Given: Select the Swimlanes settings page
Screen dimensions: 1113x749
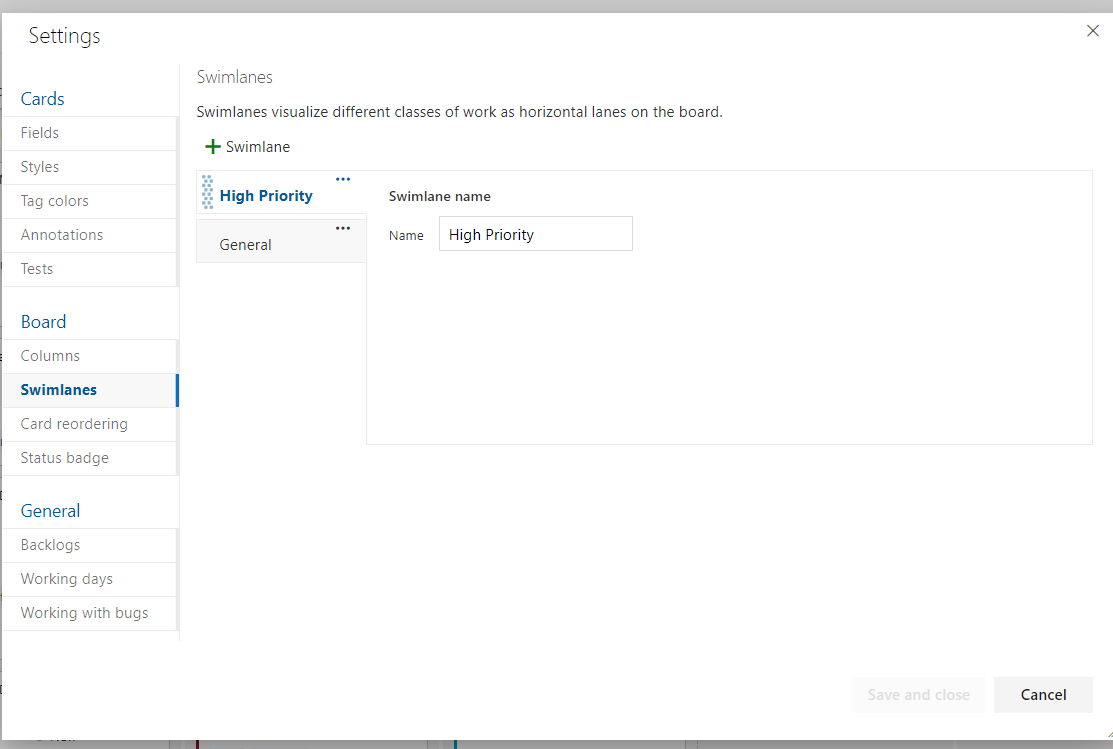Looking at the screenshot, I should click(x=89, y=390).
